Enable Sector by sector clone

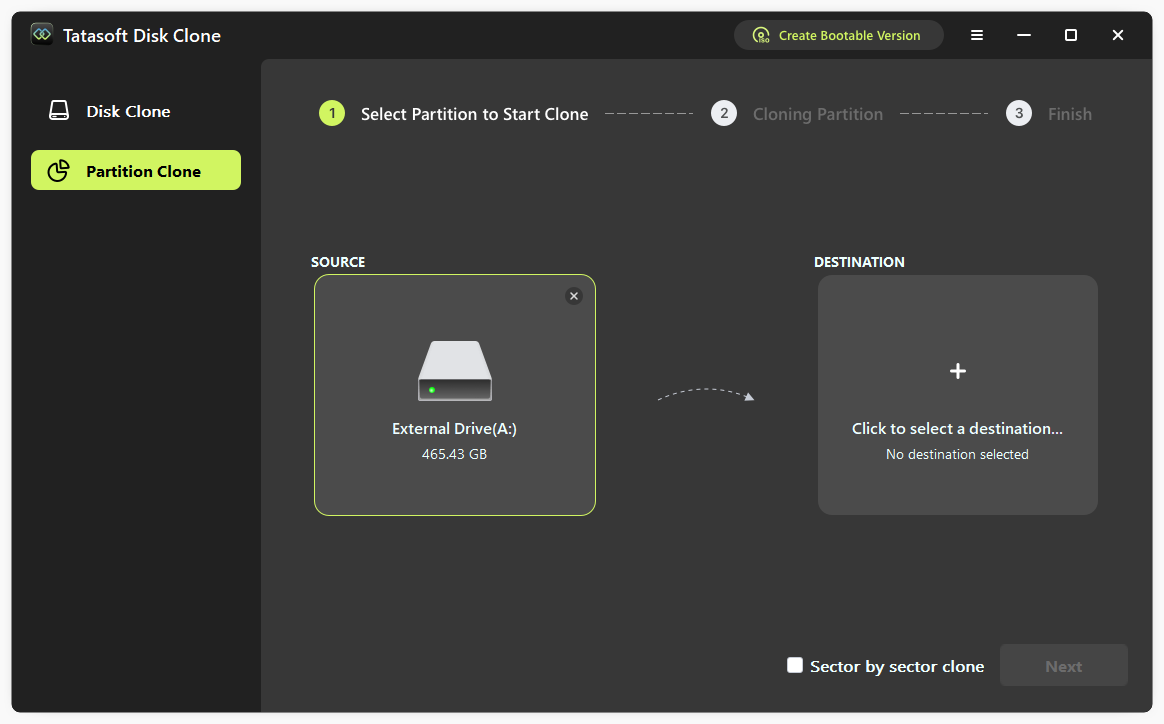[x=795, y=664]
